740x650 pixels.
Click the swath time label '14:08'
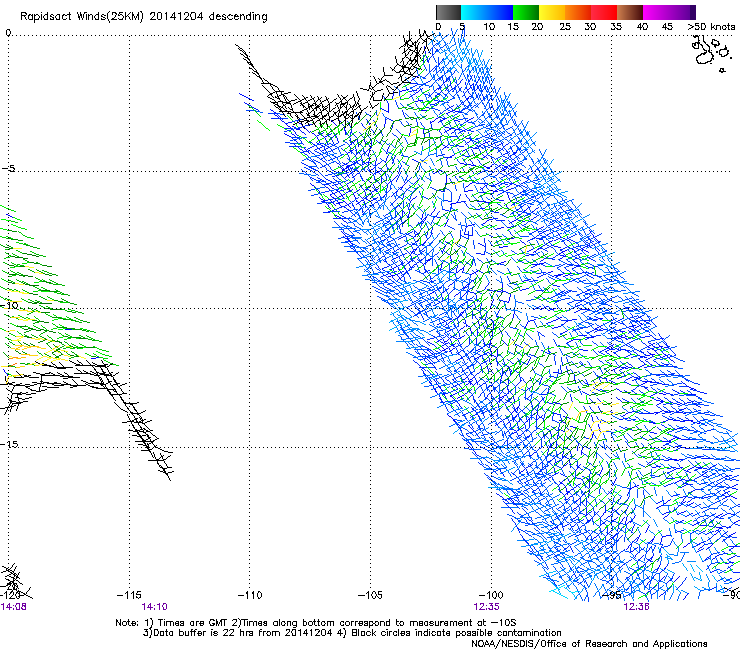click(x=13, y=607)
